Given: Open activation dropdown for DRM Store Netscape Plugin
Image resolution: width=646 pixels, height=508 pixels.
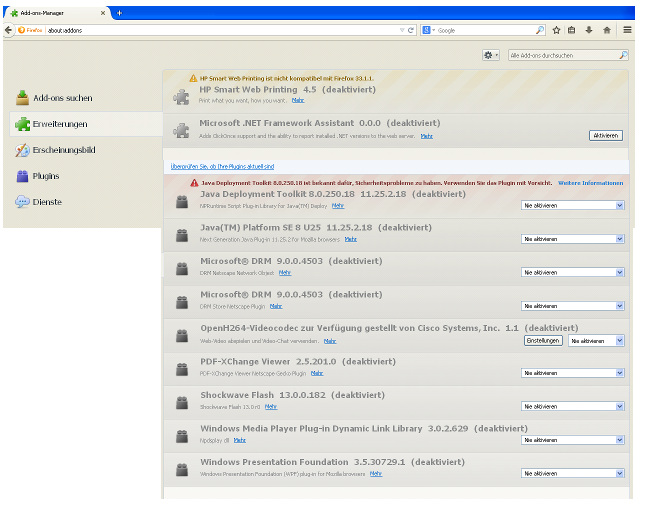Looking at the screenshot, I should [x=573, y=306].
